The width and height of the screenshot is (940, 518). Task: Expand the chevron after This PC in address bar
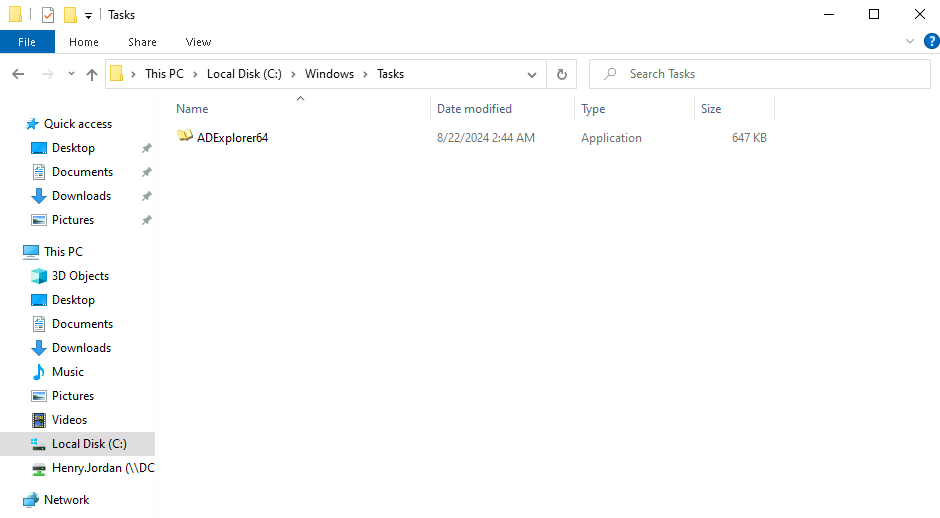pos(195,74)
